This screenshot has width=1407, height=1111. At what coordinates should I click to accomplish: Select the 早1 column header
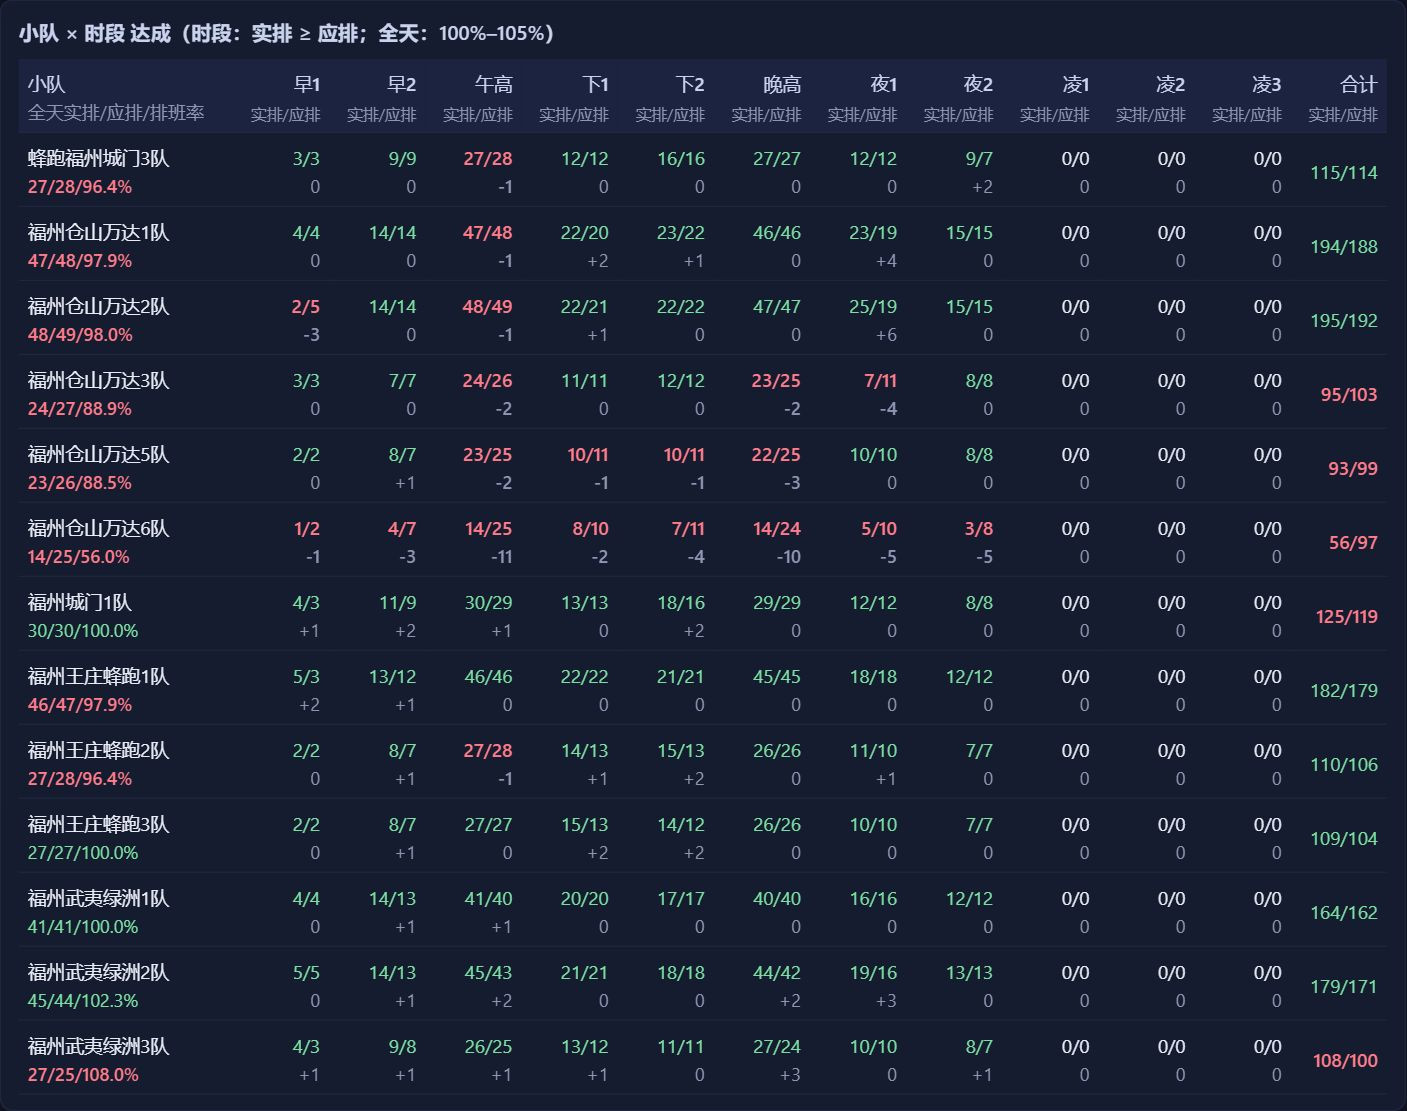(306, 85)
